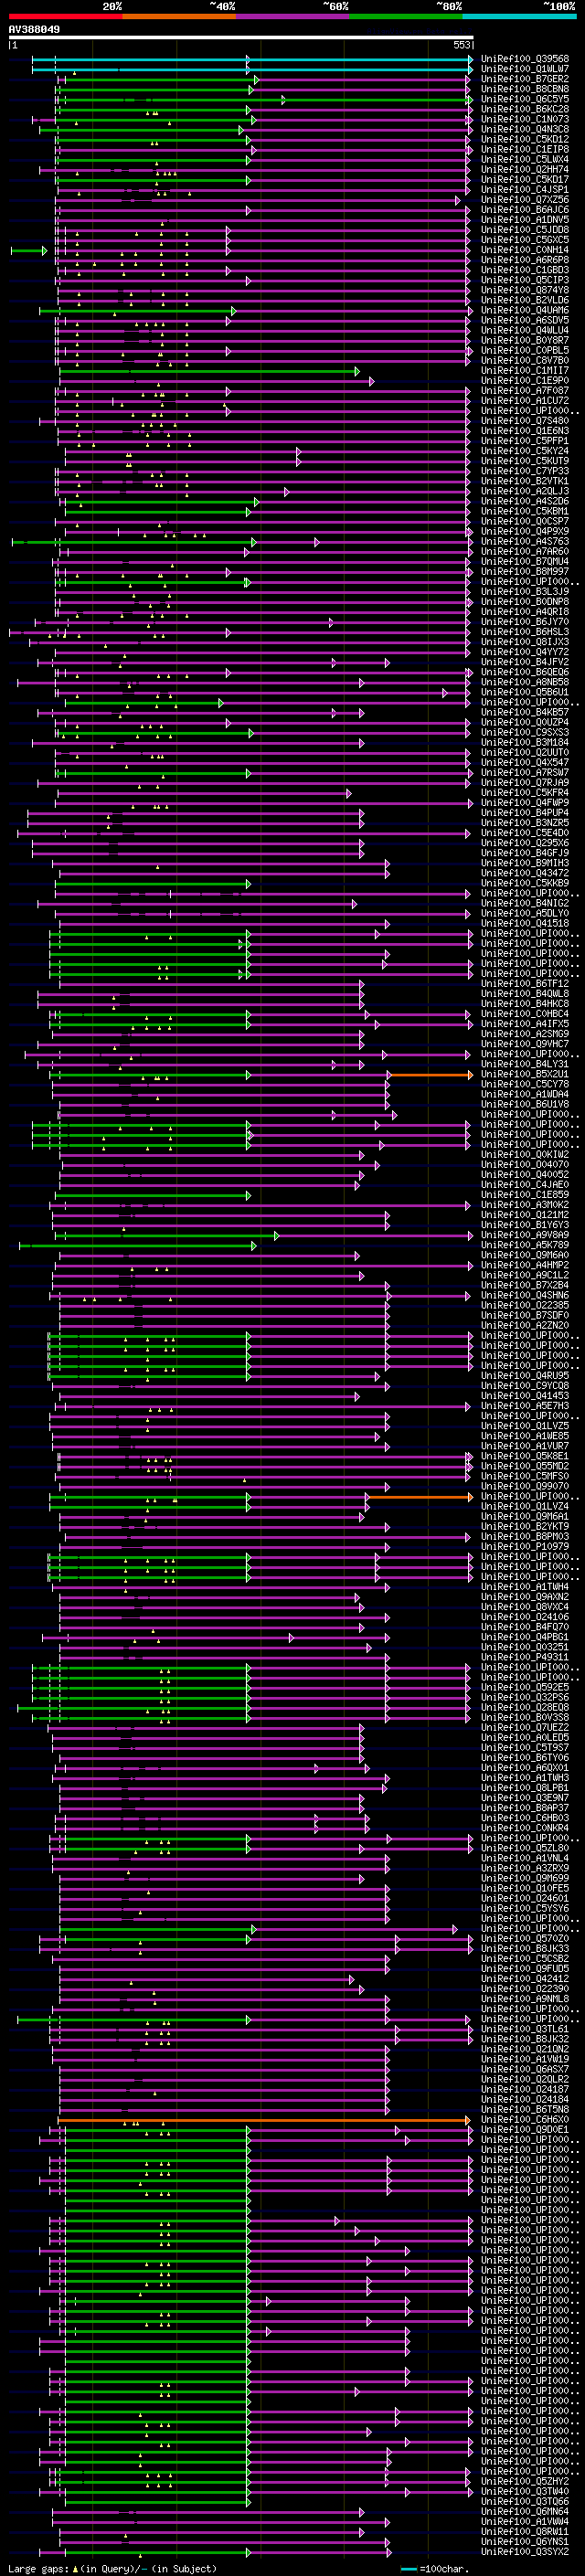The width and height of the screenshot is (585, 2576).
Task: Open the UniRef100_A8NB58 hit label
Action: point(524,682)
